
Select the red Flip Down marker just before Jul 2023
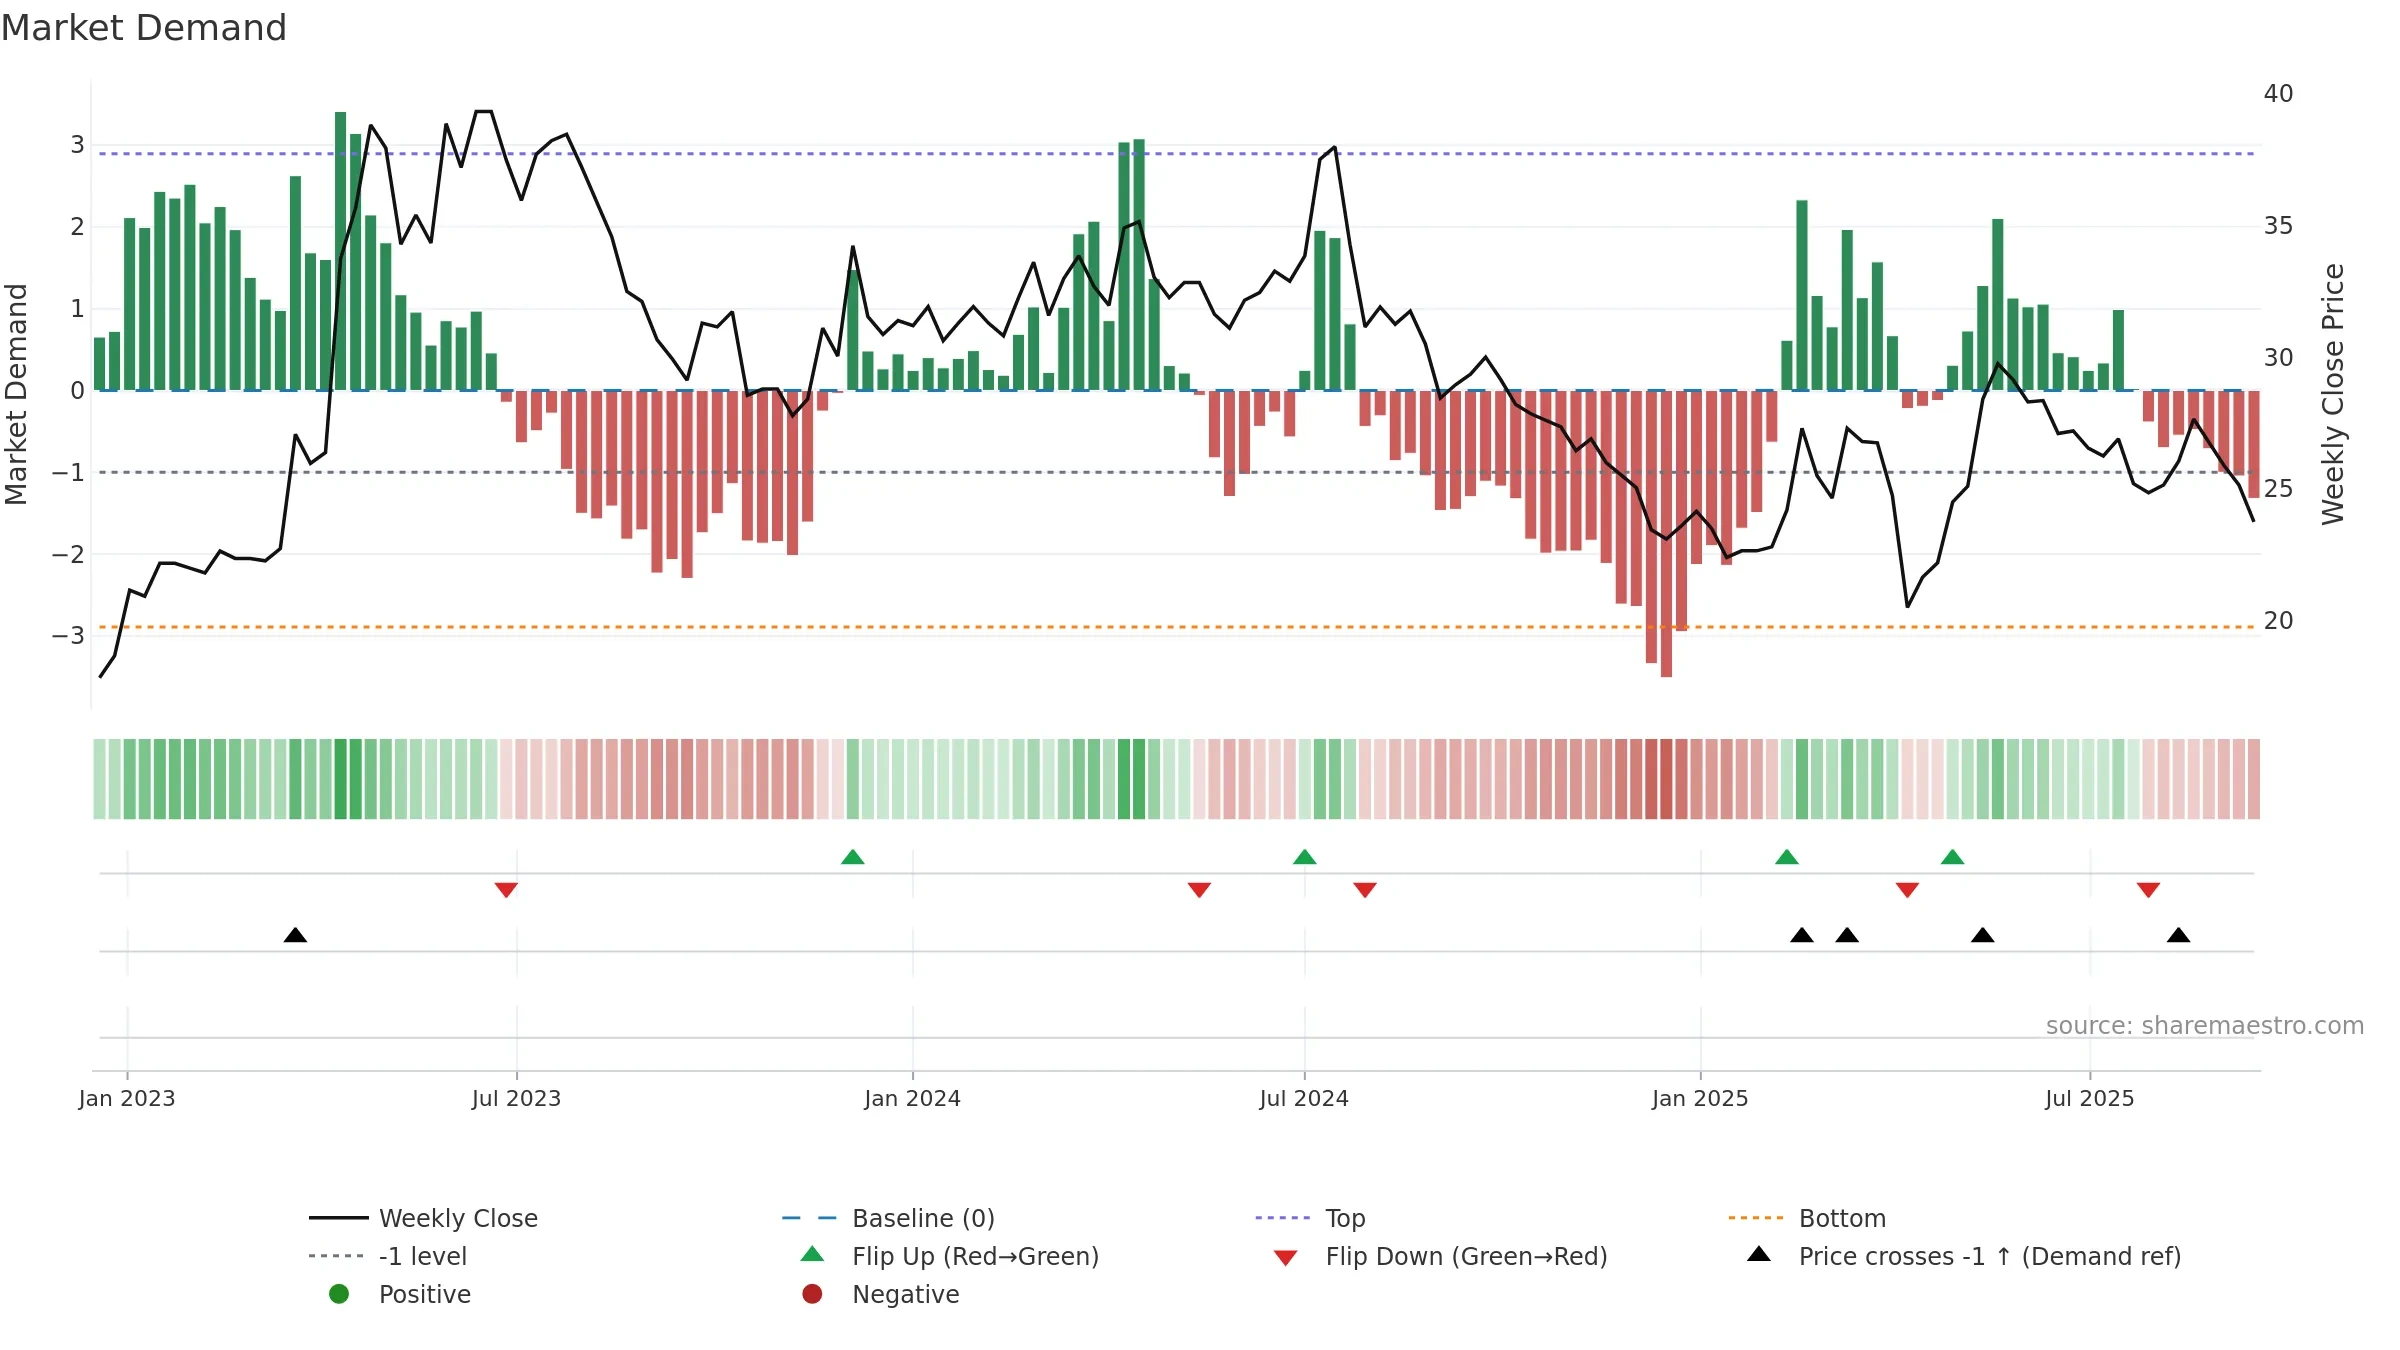click(x=506, y=890)
